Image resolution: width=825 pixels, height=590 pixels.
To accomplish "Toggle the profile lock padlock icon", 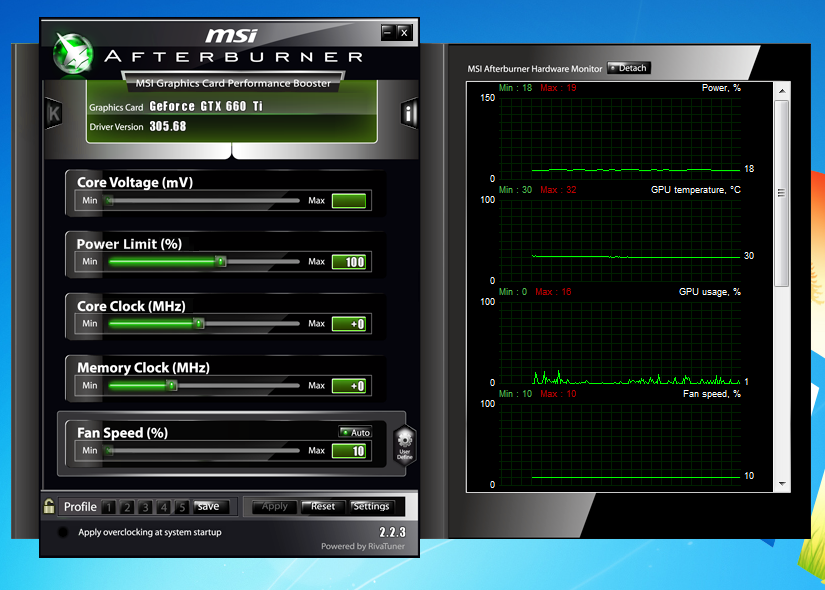I will (49, 506).
